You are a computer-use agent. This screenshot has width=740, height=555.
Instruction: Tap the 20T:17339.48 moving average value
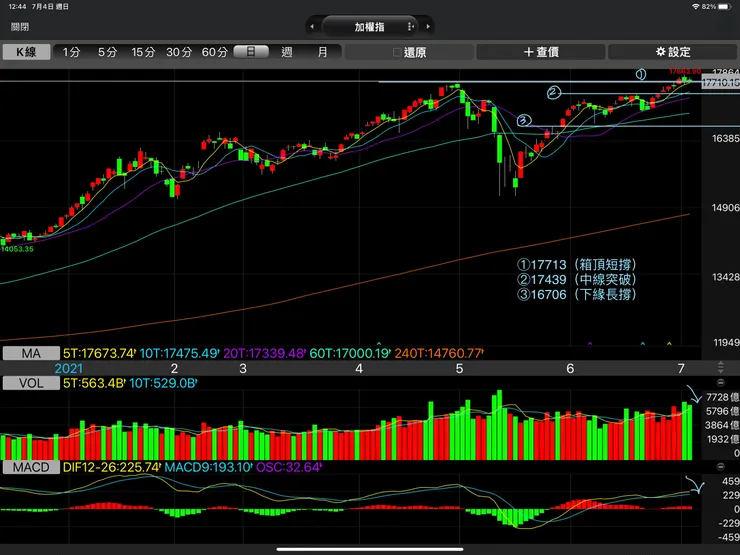click(x=264, y=353)
